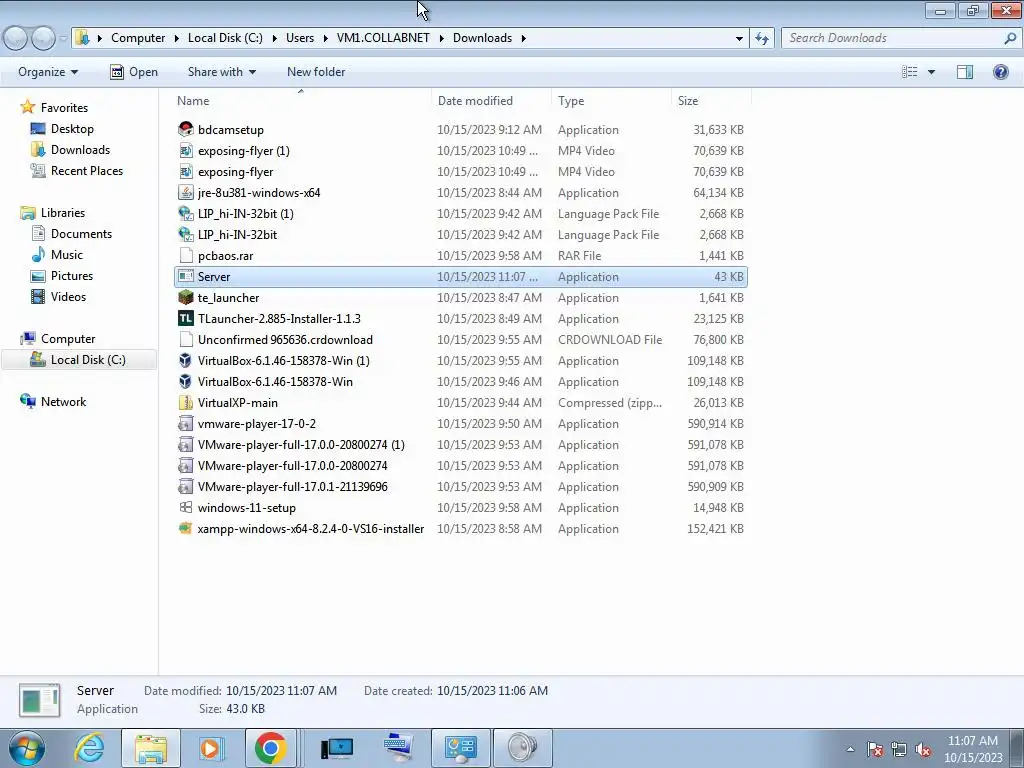1024x768 pixels.
Task: Select Unconfirmed 965636.crdownload file name
Action: 285,340
